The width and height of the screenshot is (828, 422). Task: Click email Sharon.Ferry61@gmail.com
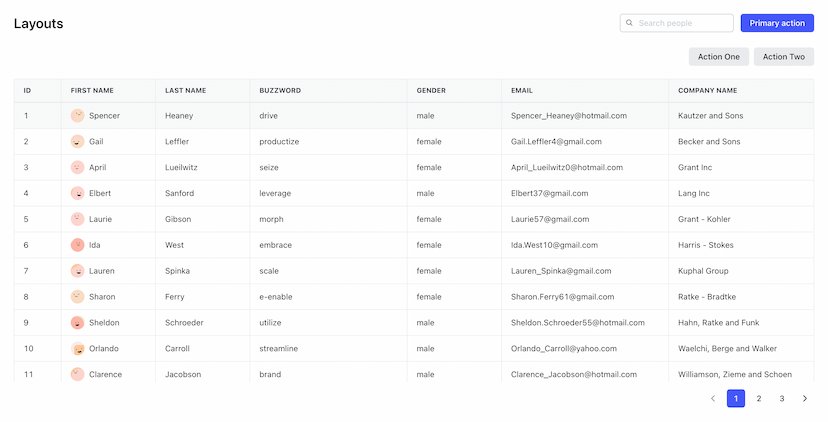(562, 297)
